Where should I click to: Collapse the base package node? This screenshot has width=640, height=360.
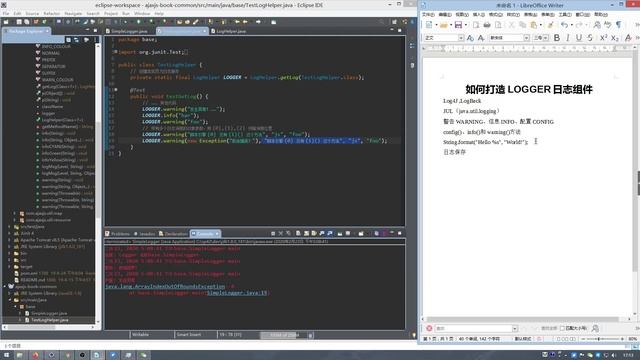click(x=16, y=307)
